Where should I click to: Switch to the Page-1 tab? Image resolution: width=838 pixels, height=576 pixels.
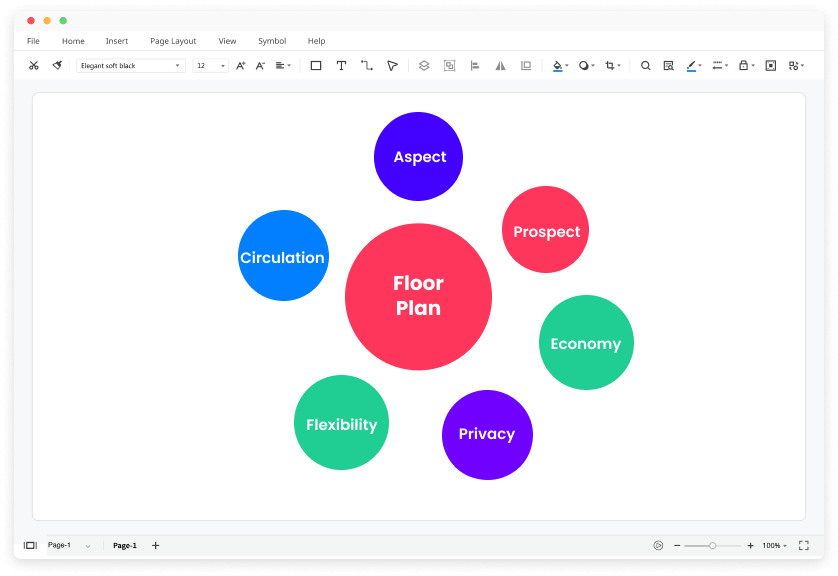[x=125, y=546]
